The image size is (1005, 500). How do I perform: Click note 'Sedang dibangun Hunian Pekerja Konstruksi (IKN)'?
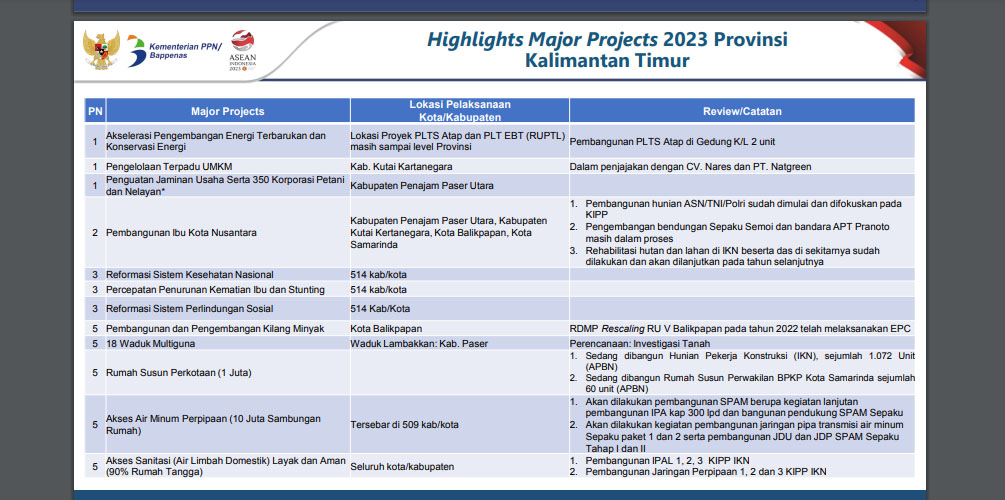(743, 361)
